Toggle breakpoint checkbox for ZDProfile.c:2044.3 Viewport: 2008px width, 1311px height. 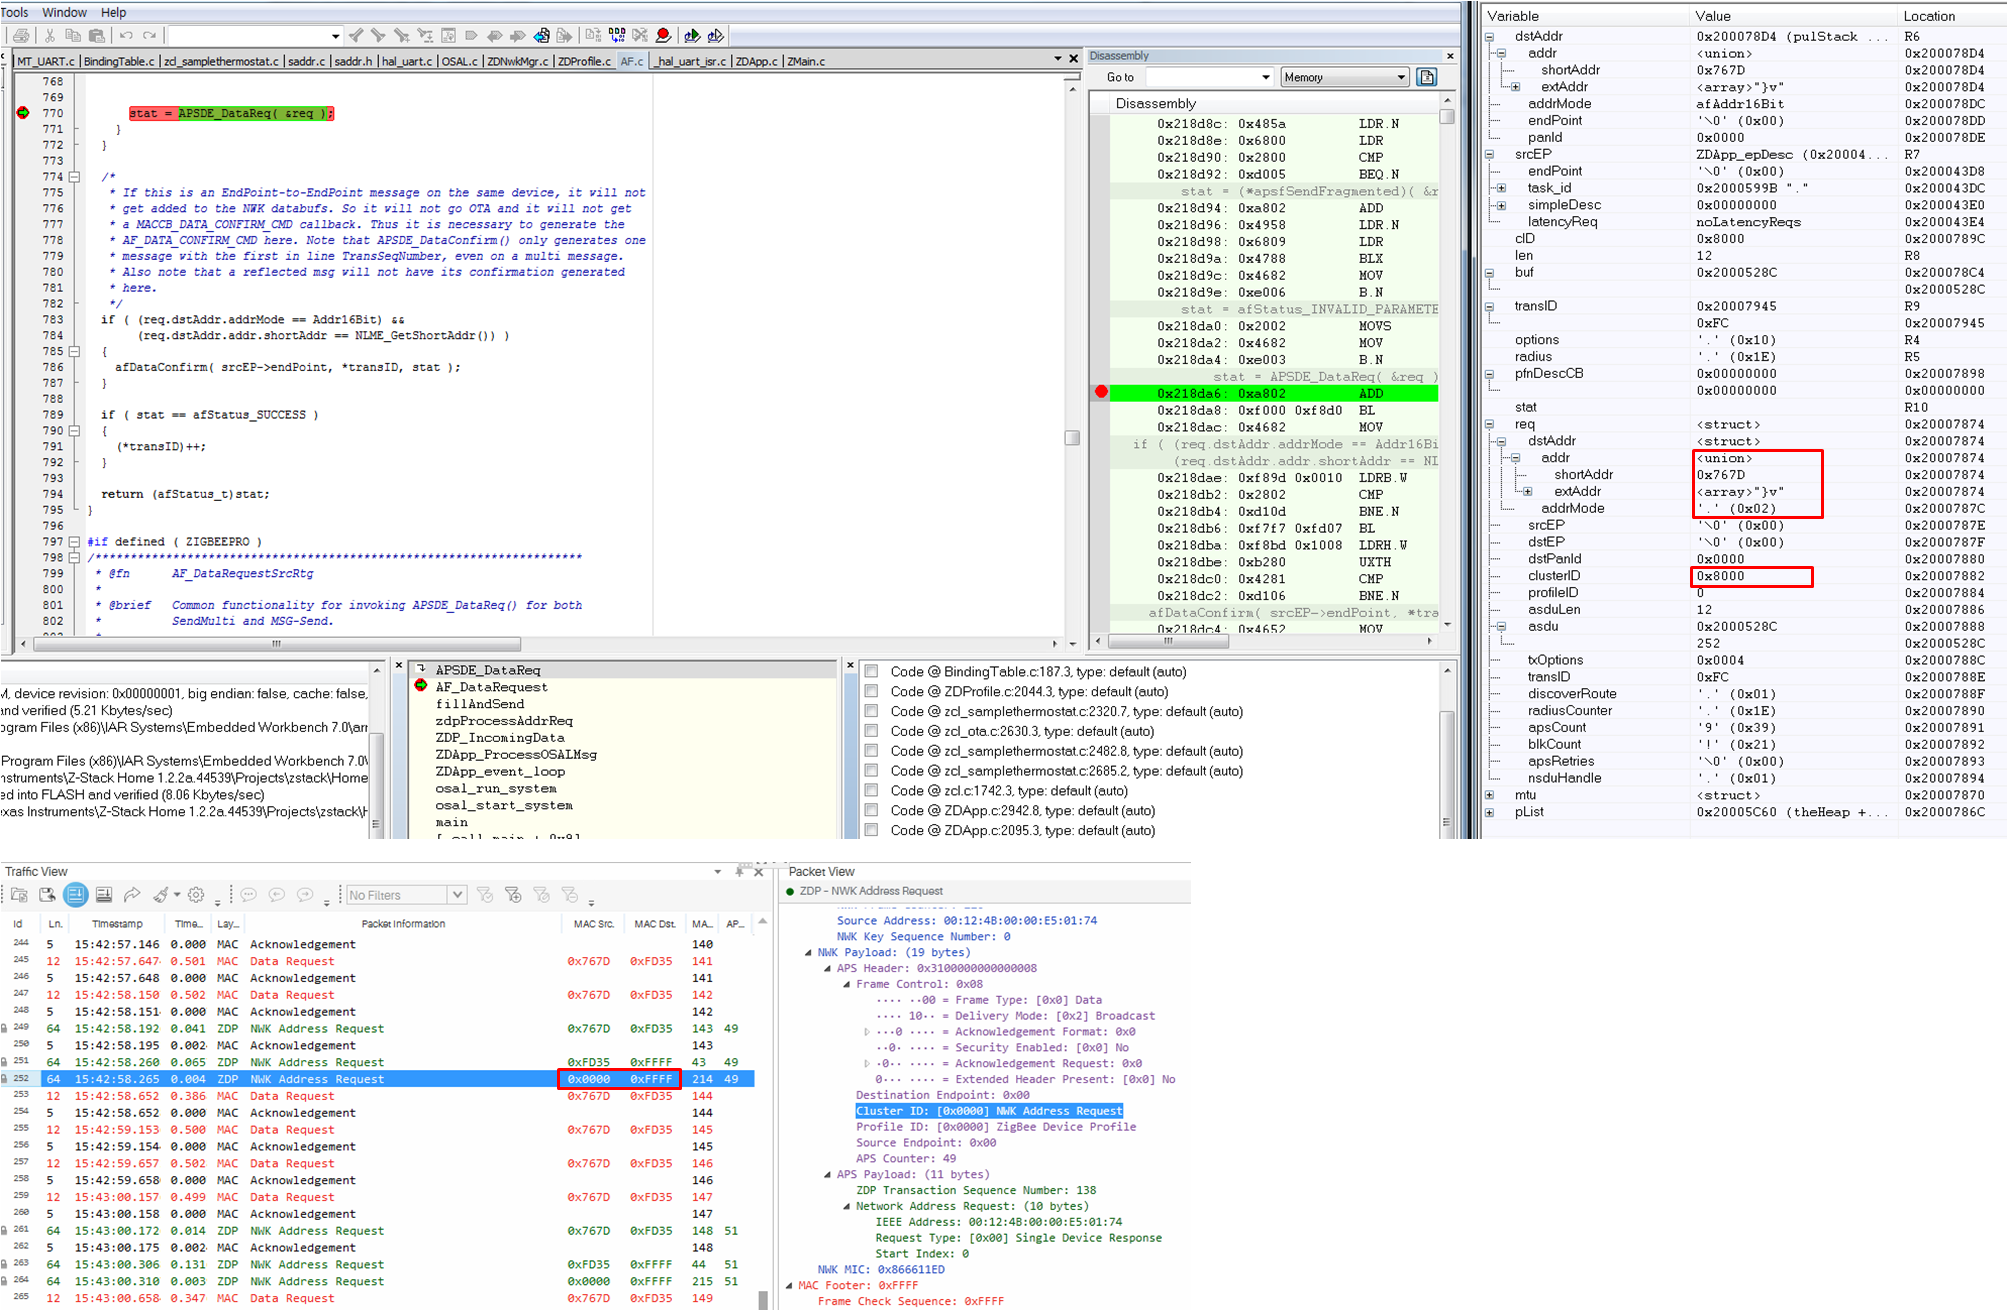(x=872, y=692)
